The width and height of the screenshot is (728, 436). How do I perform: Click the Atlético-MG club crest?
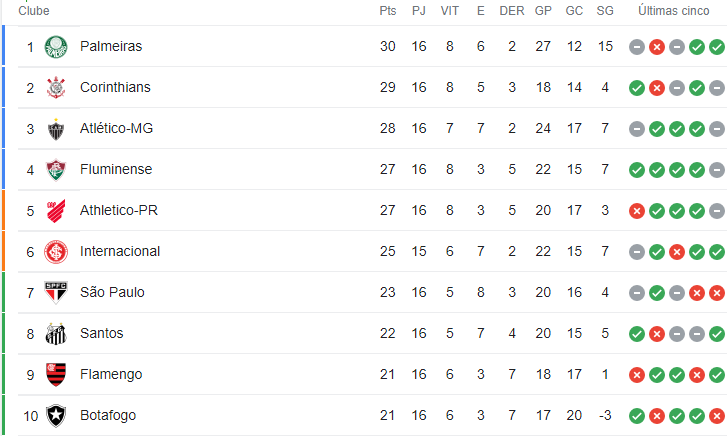(56, 129)
